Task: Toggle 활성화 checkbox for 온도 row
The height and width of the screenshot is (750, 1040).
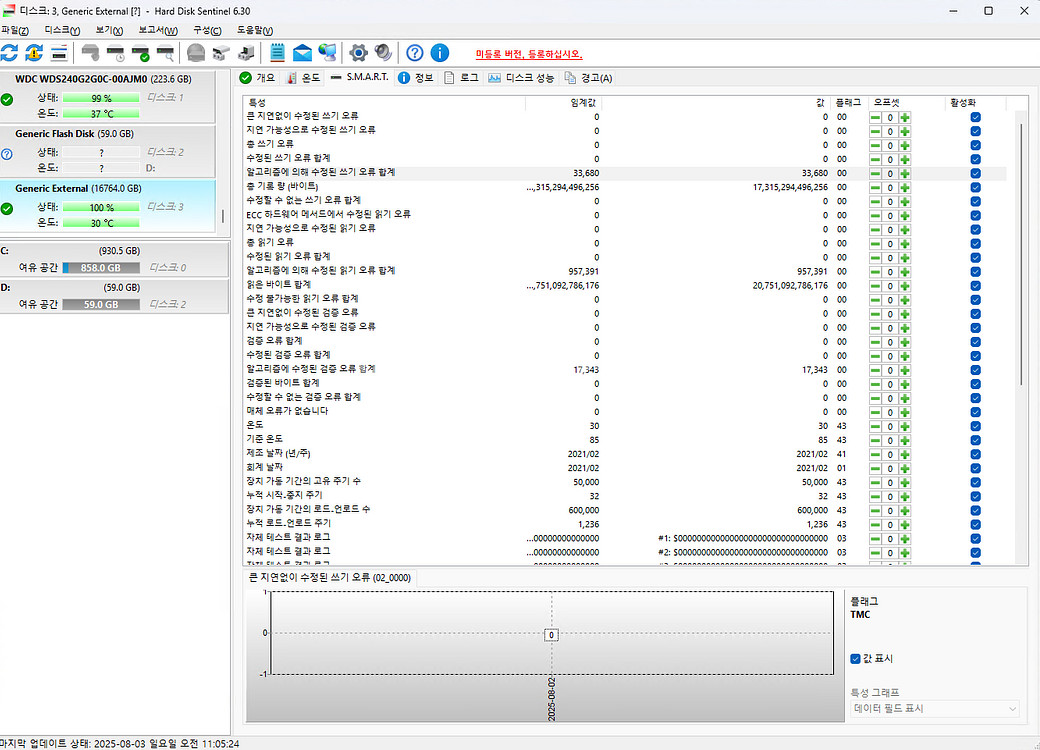Action: click(x=976, y=426)
